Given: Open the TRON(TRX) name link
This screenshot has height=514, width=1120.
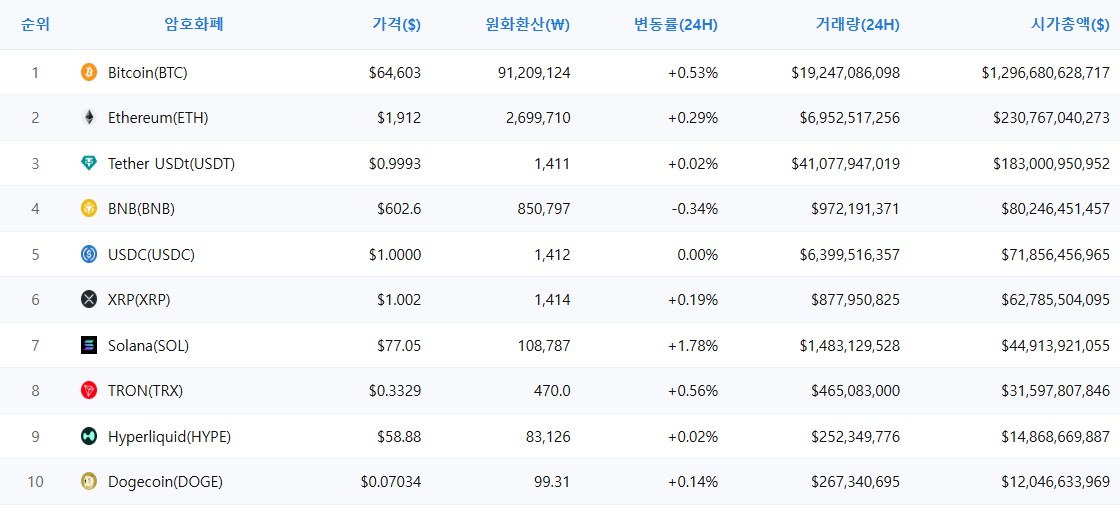Looking at the screenshot, I should [146, 391].
